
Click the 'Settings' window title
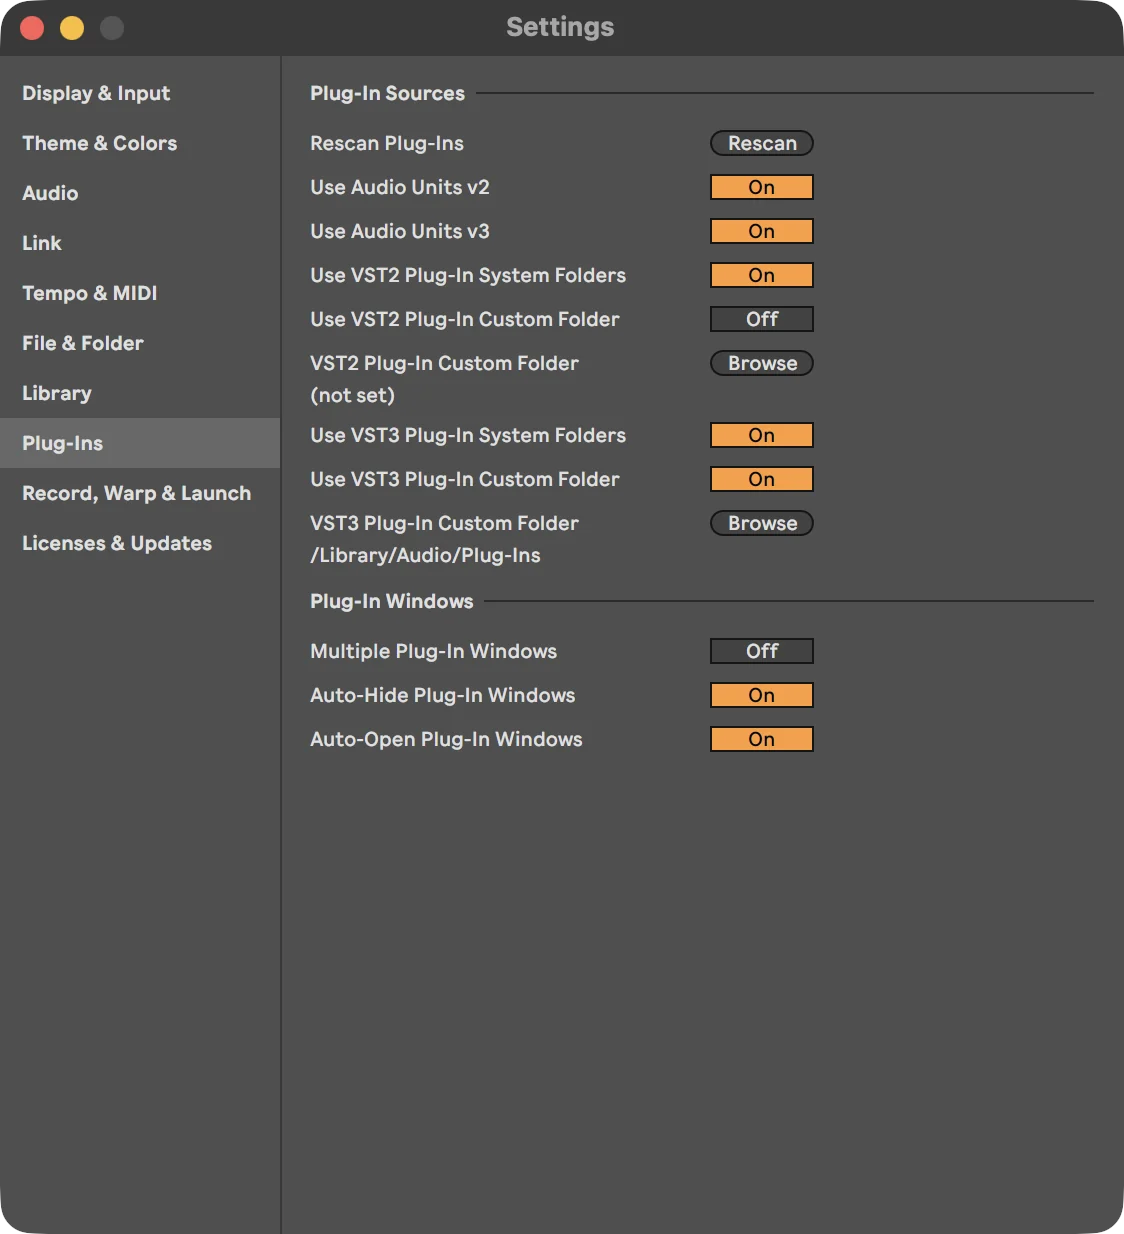click(560, 27)
